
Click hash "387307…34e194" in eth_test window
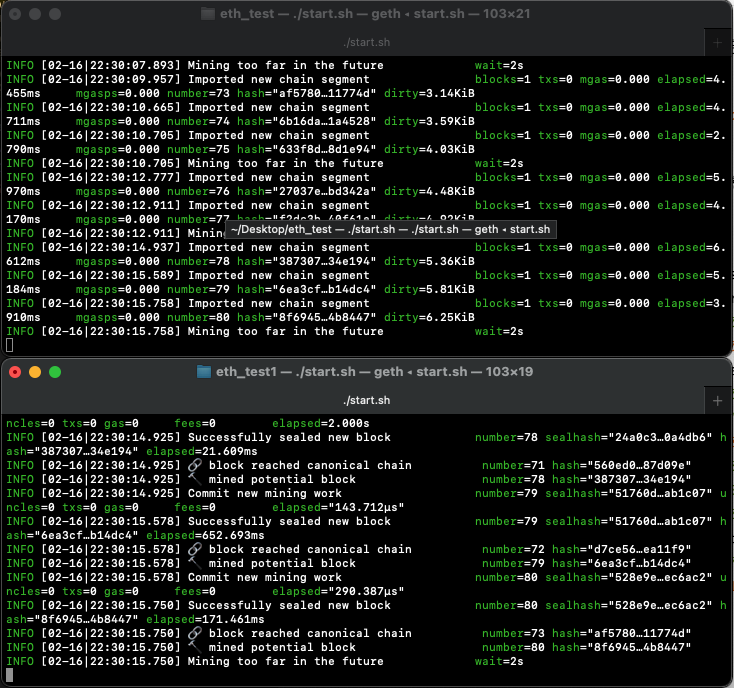click(307, 261)
